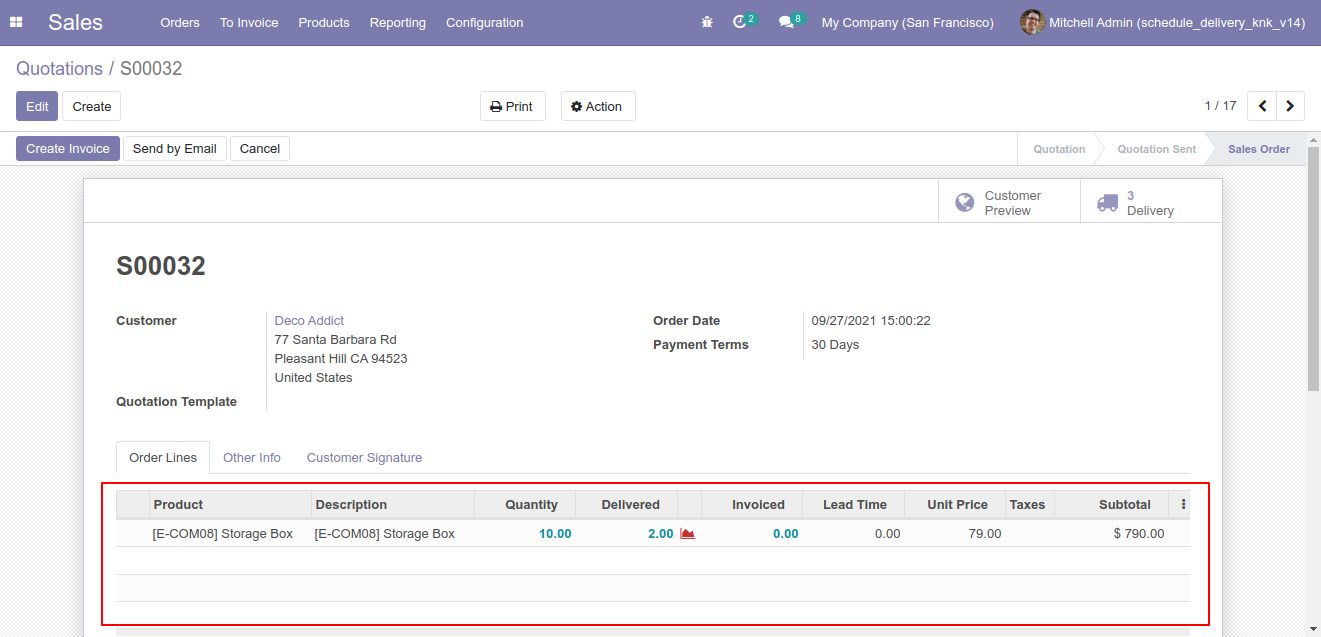The width and height of the screenshot is (1321, 637).
Task: Sort by the Description column header
Action: (x=392, y=505)
